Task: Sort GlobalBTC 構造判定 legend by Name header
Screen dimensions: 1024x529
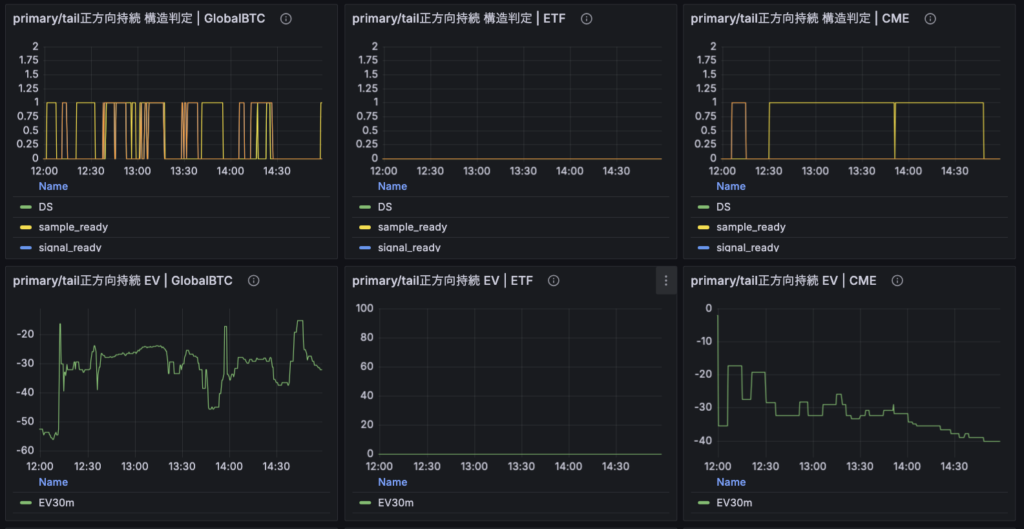Action: (x=53, y=186)
